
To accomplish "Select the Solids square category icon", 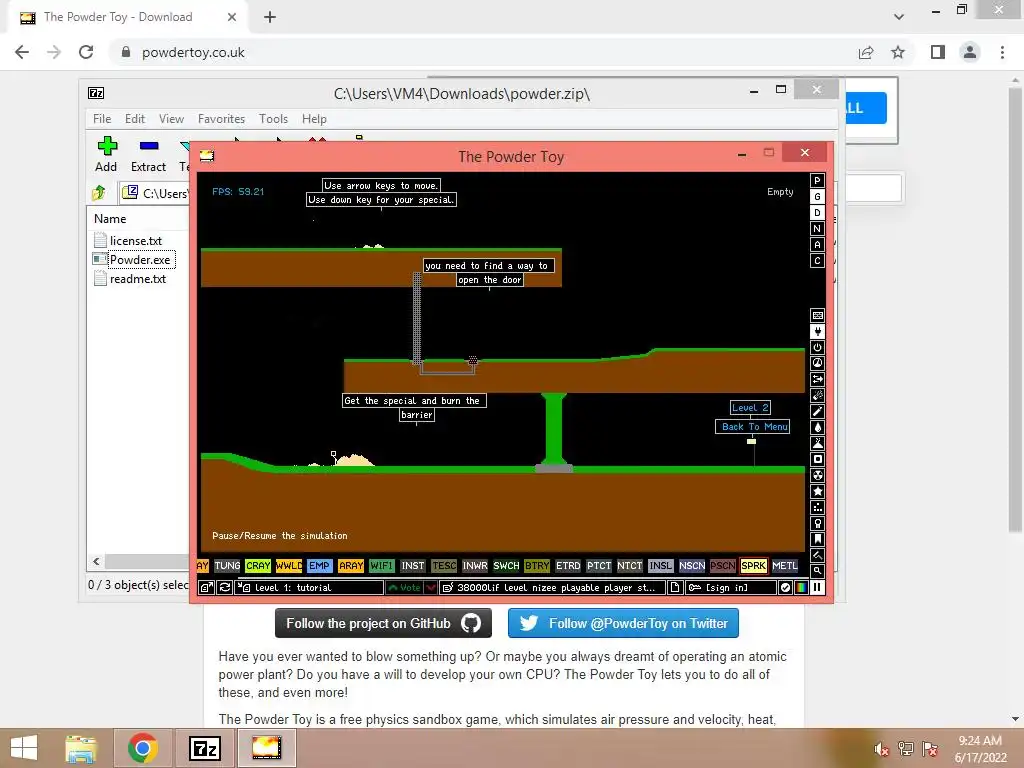I will (817, 459).
